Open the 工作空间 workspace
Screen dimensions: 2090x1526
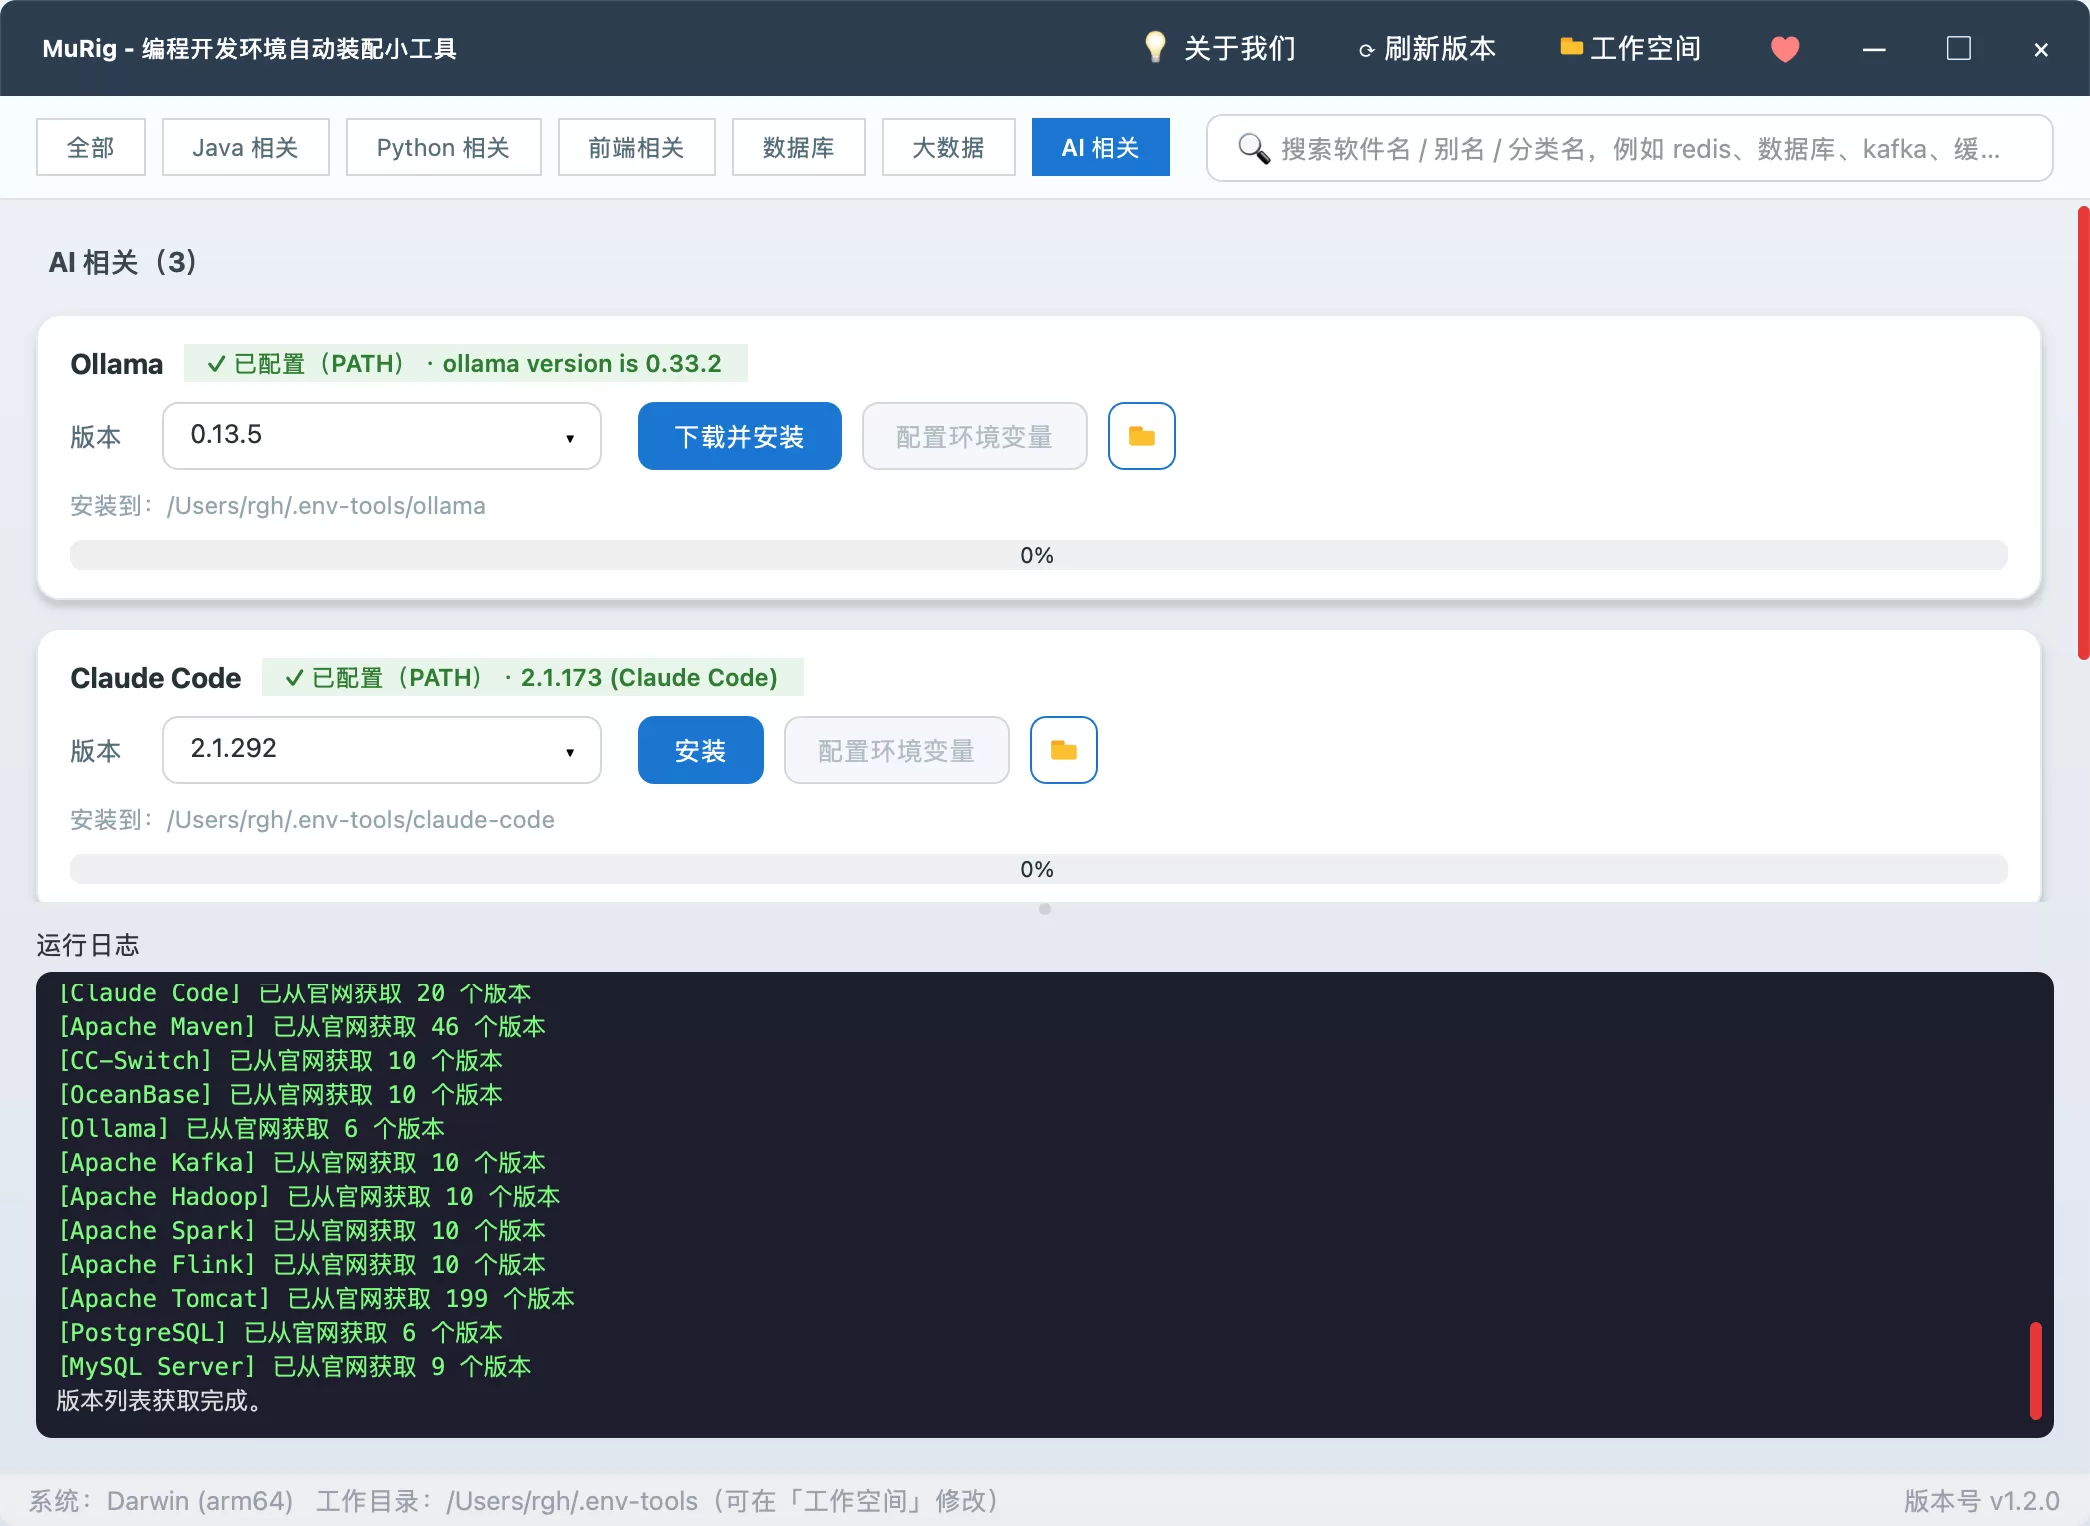1630,48
